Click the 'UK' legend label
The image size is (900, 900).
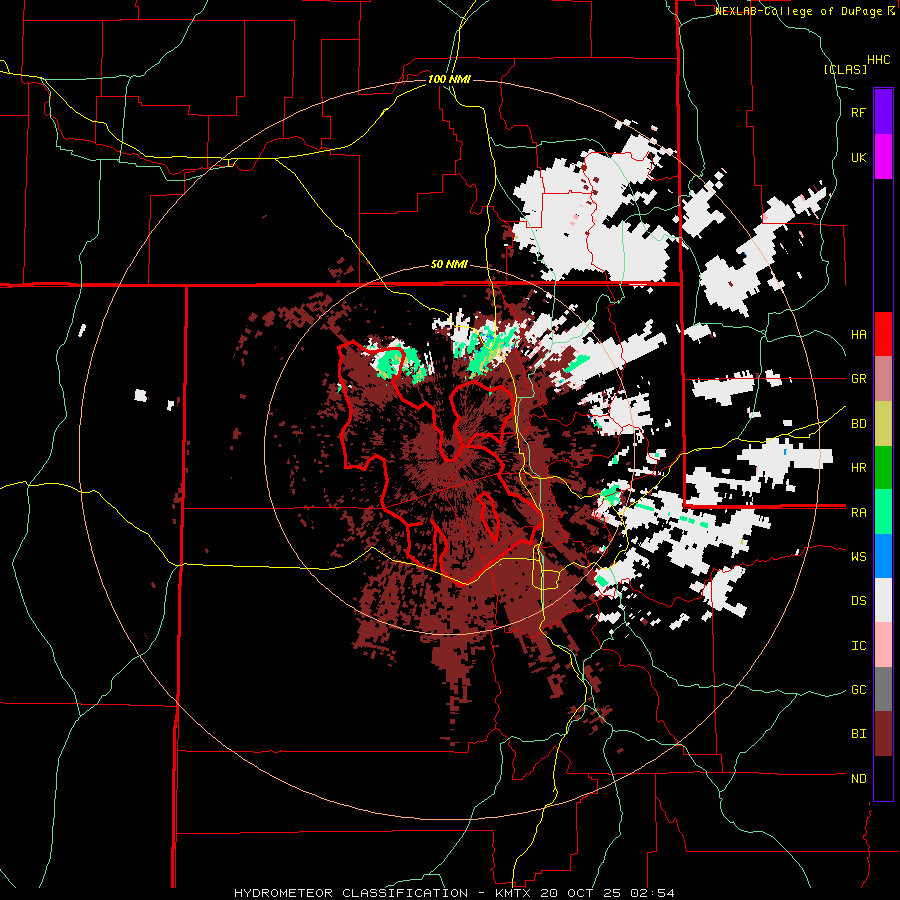pyautogui.click(x=858, y=157)
